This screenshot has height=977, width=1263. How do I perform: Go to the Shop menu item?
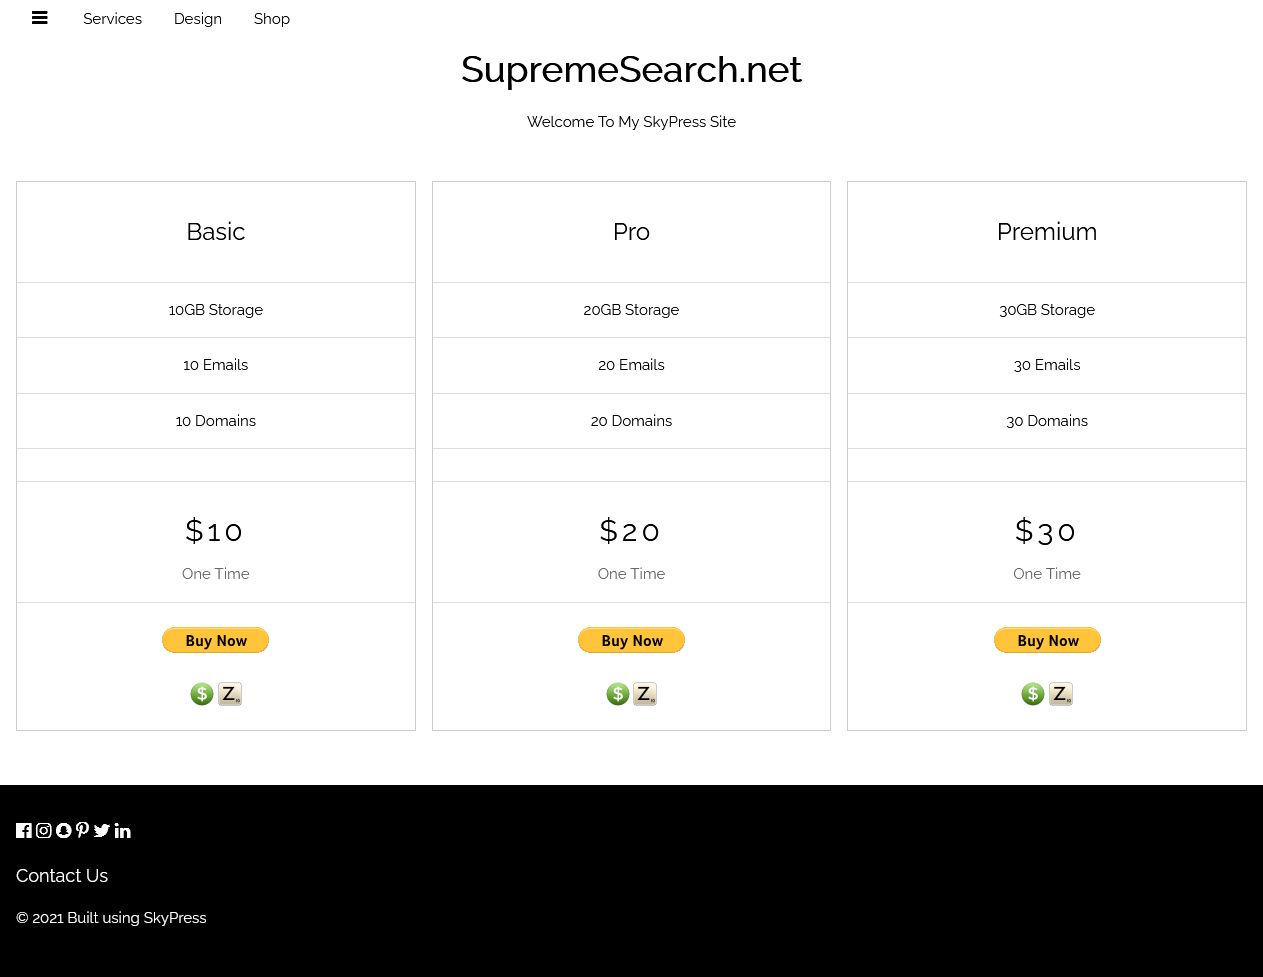pos(272,19)
